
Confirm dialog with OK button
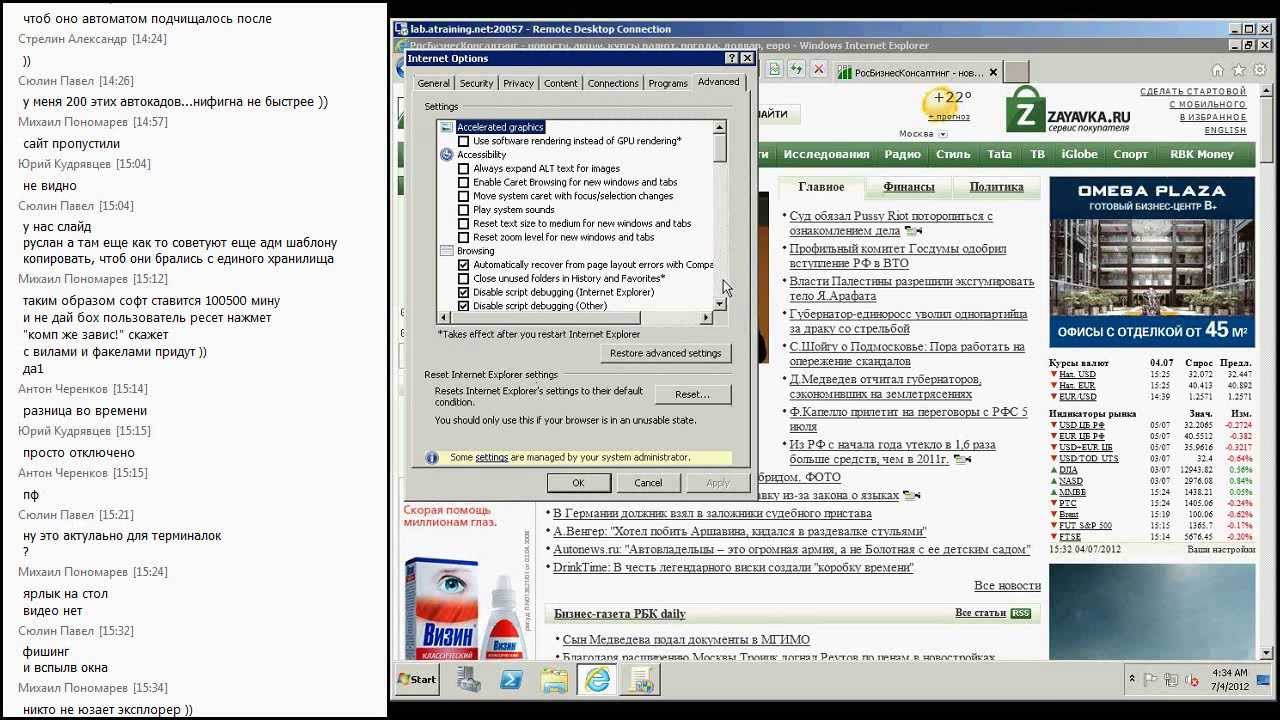[578, 482]
